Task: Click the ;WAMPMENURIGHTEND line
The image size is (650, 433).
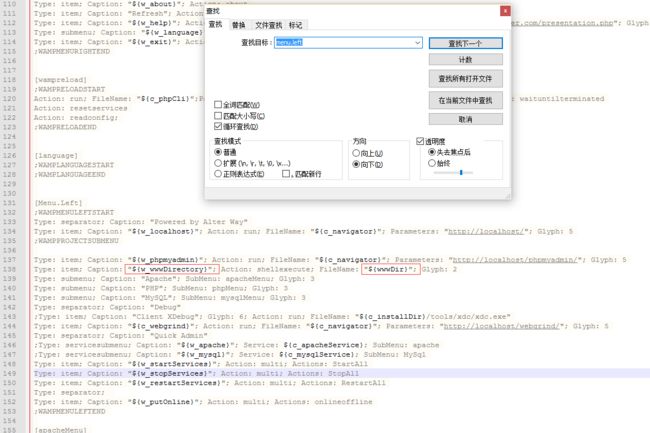Action: click(x=72, y=51)
